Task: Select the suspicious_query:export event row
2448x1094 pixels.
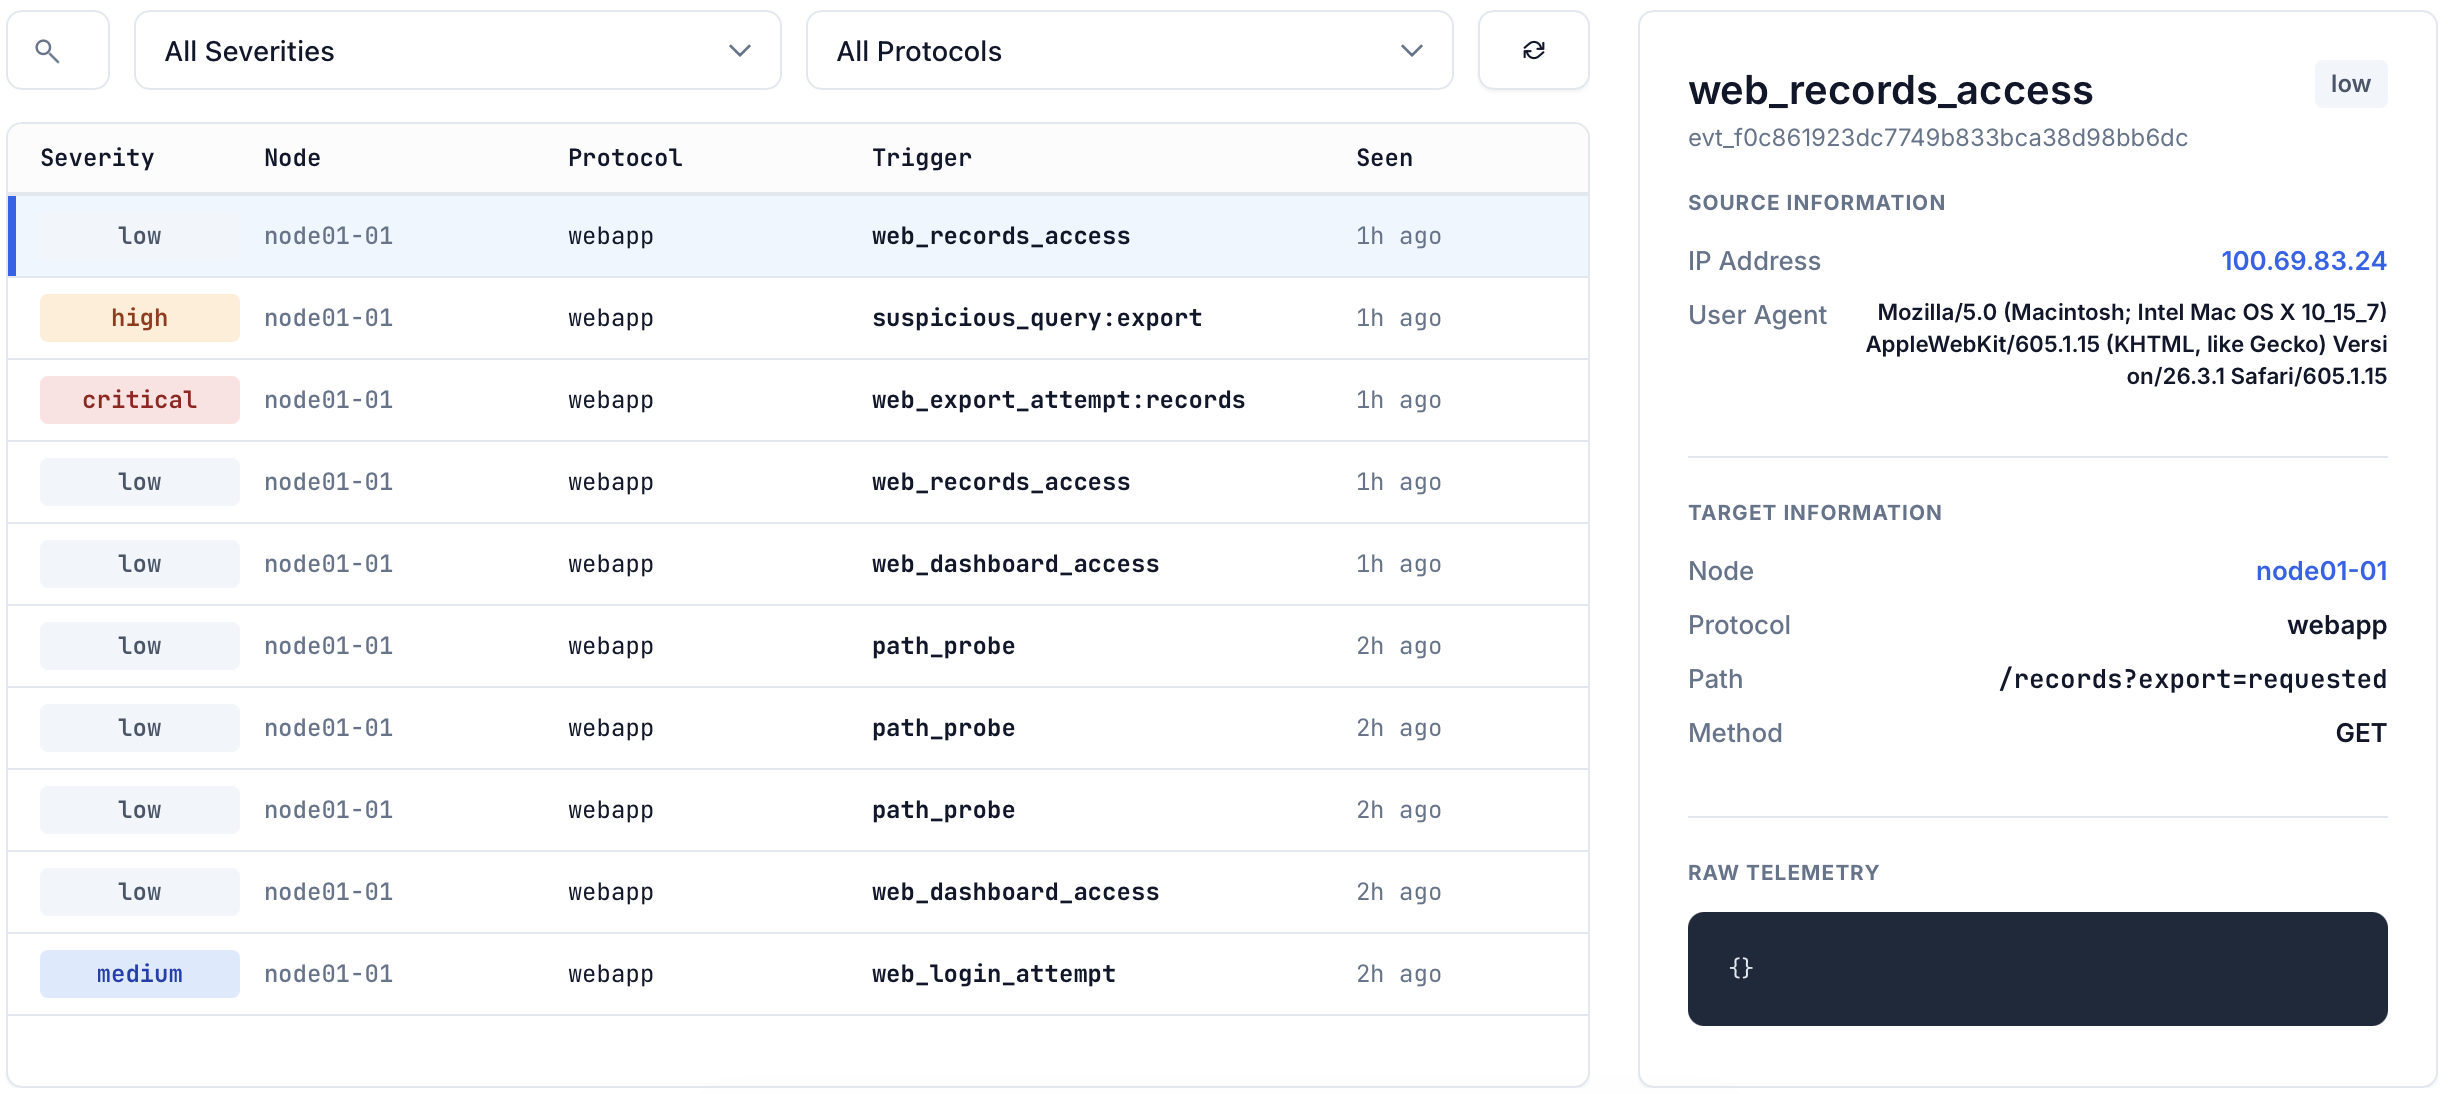Action: click(x=798, y=318)
